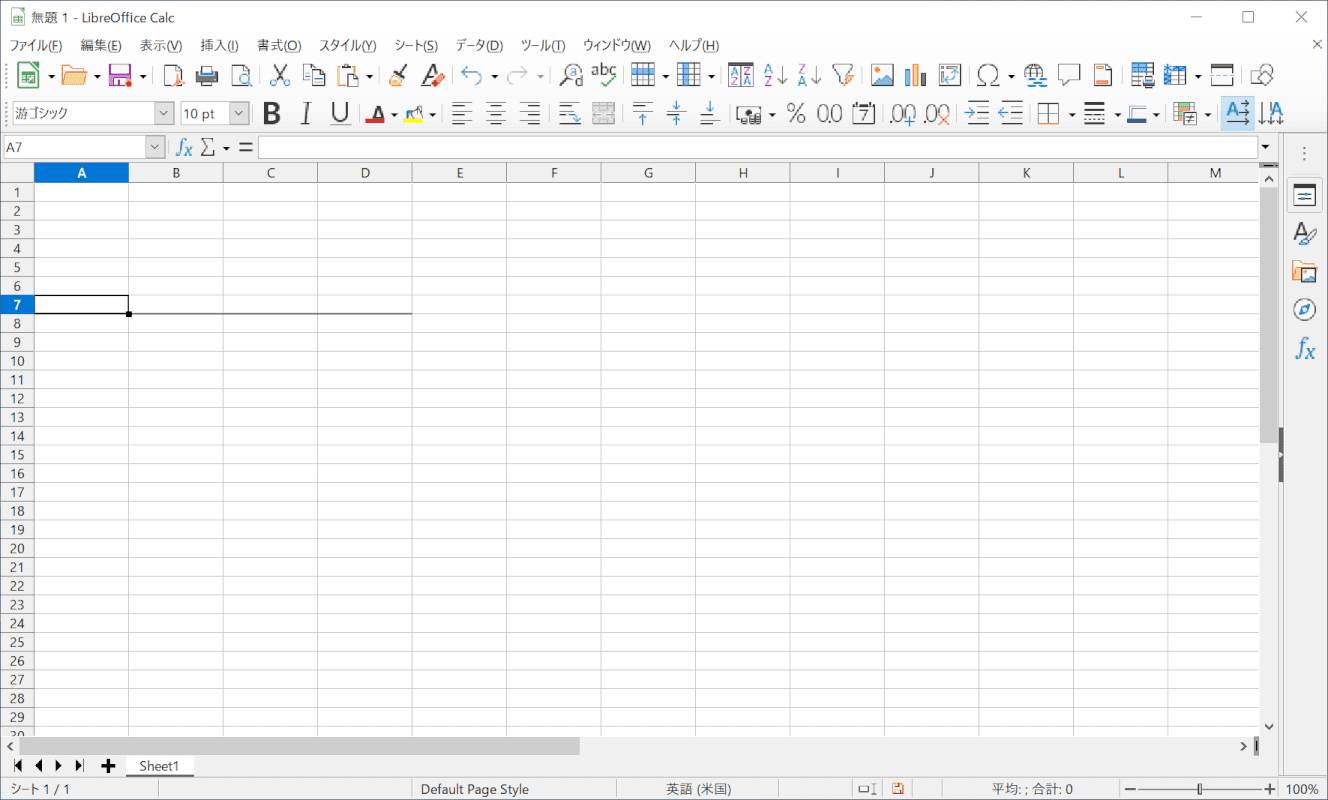This screenshot has width=1328, height=800.
Task: Toggle Split Window icon
Action: 1222,75
